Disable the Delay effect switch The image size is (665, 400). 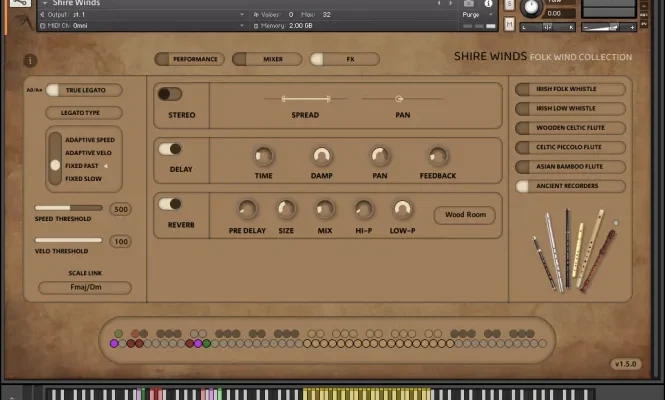click(x=170, y=149)
